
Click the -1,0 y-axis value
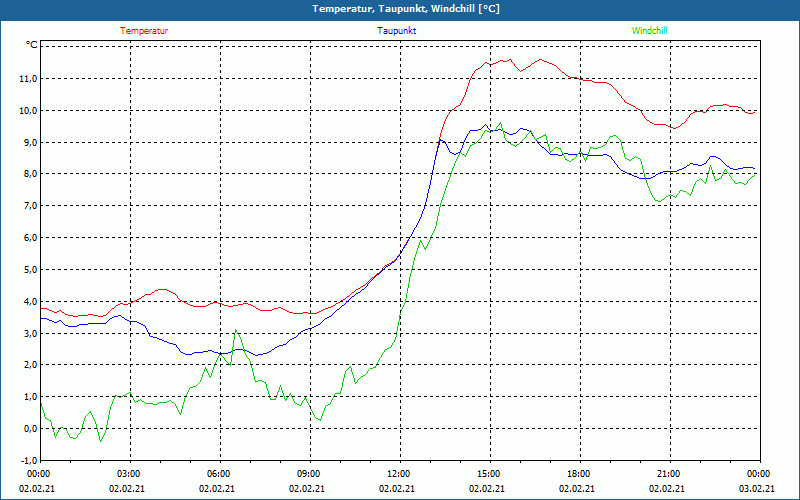click(x=30, y=460)
